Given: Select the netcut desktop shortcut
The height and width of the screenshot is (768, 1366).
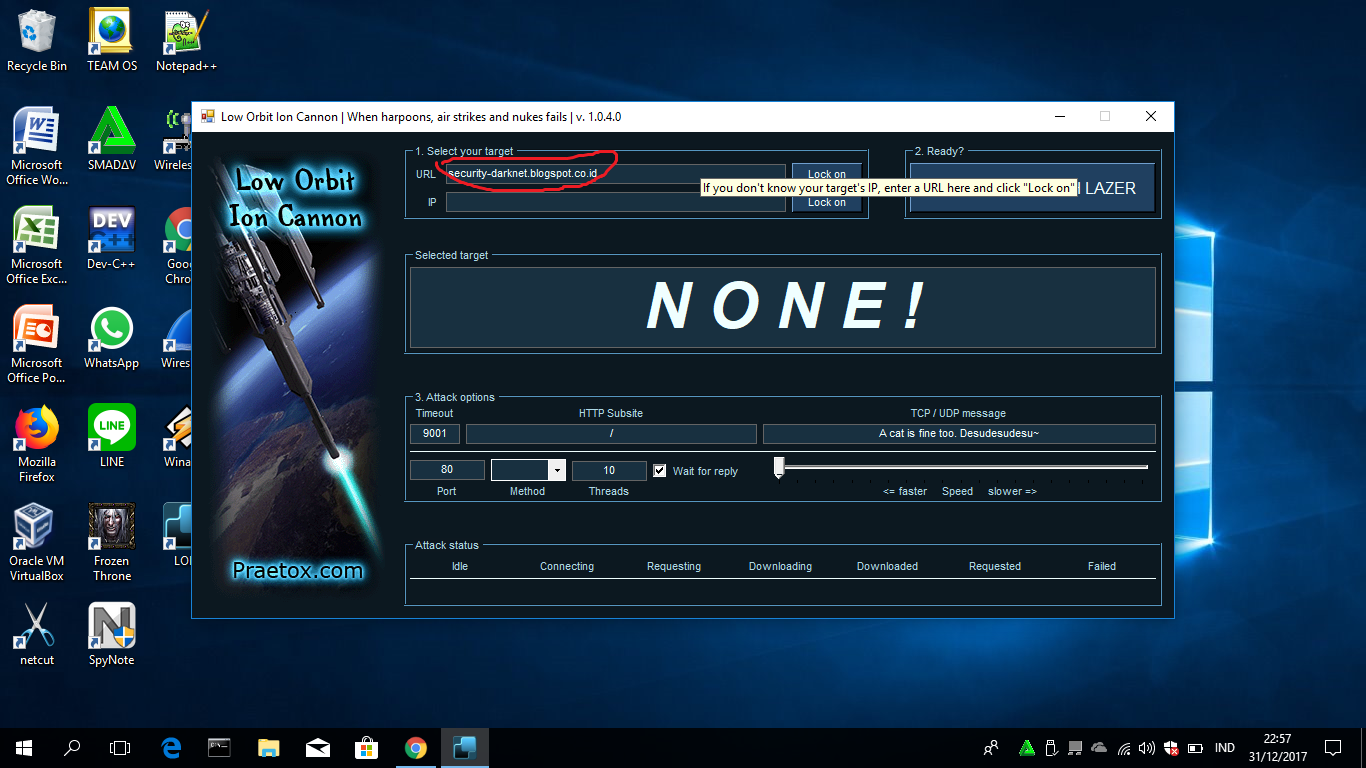Looking at the screenshot, I should [x=37, y=634].
